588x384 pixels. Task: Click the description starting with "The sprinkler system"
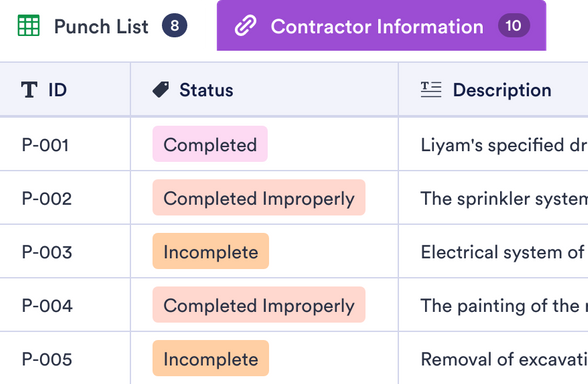[x=504, y=198]
